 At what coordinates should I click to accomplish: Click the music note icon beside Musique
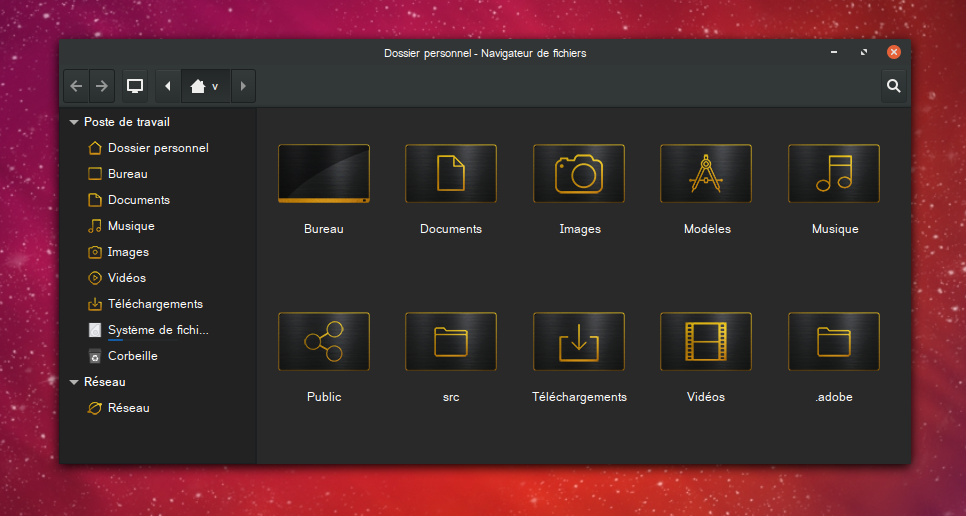coord(95,226)
